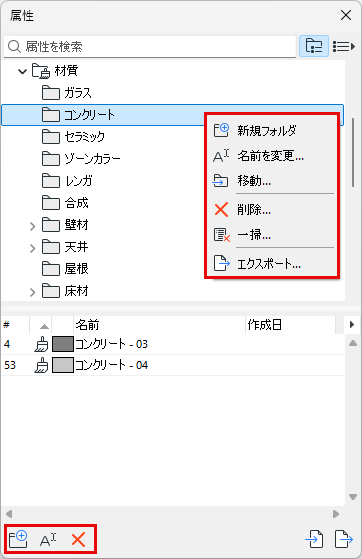Select the 壁材 folder row
Image resolution: width=362 pixels, height=559 pixels.
tap(65, 225)
